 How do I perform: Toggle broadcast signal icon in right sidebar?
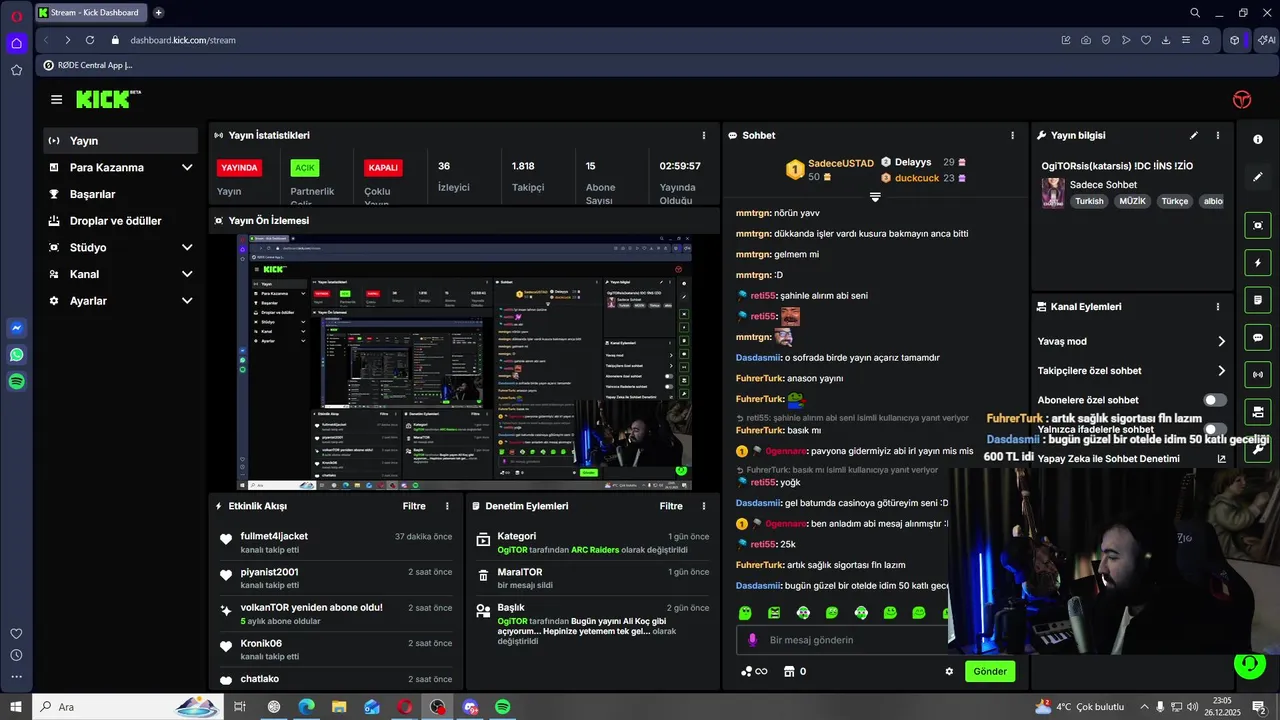point(1258,375)
